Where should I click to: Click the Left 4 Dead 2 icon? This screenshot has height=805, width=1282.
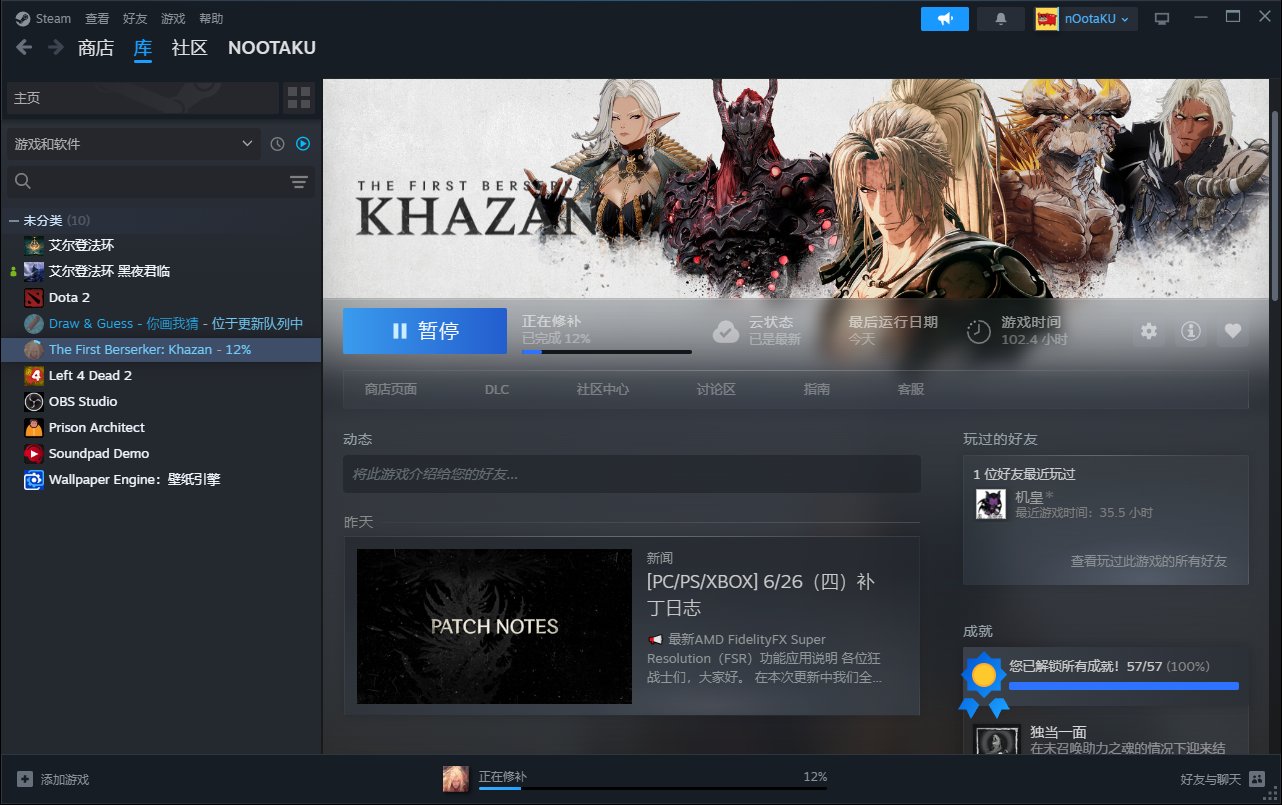point(34,375)
